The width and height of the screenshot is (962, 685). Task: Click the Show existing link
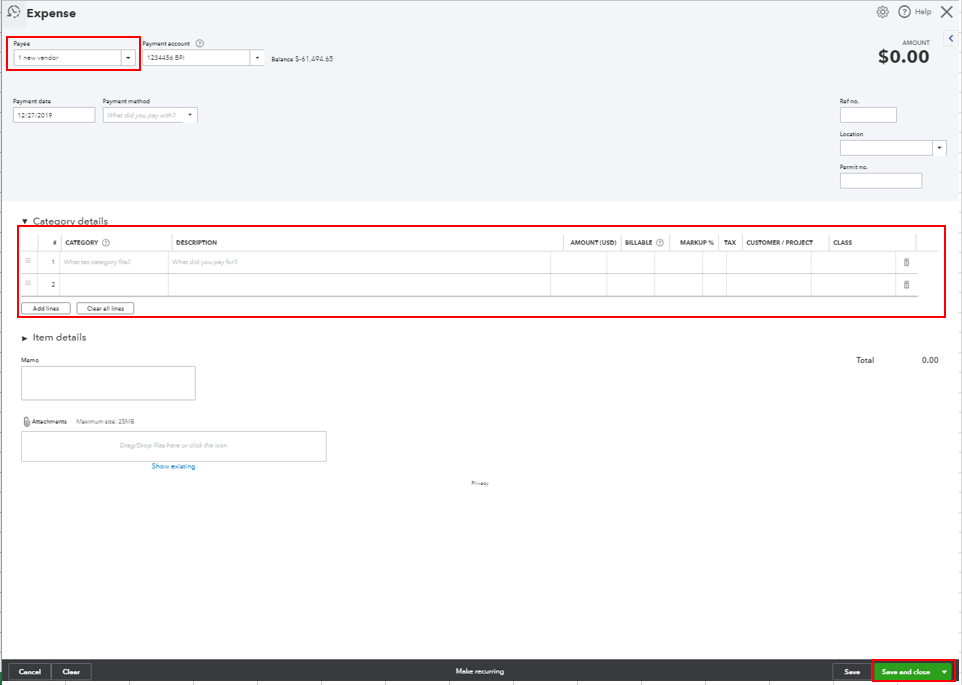(x=174, y=467)
